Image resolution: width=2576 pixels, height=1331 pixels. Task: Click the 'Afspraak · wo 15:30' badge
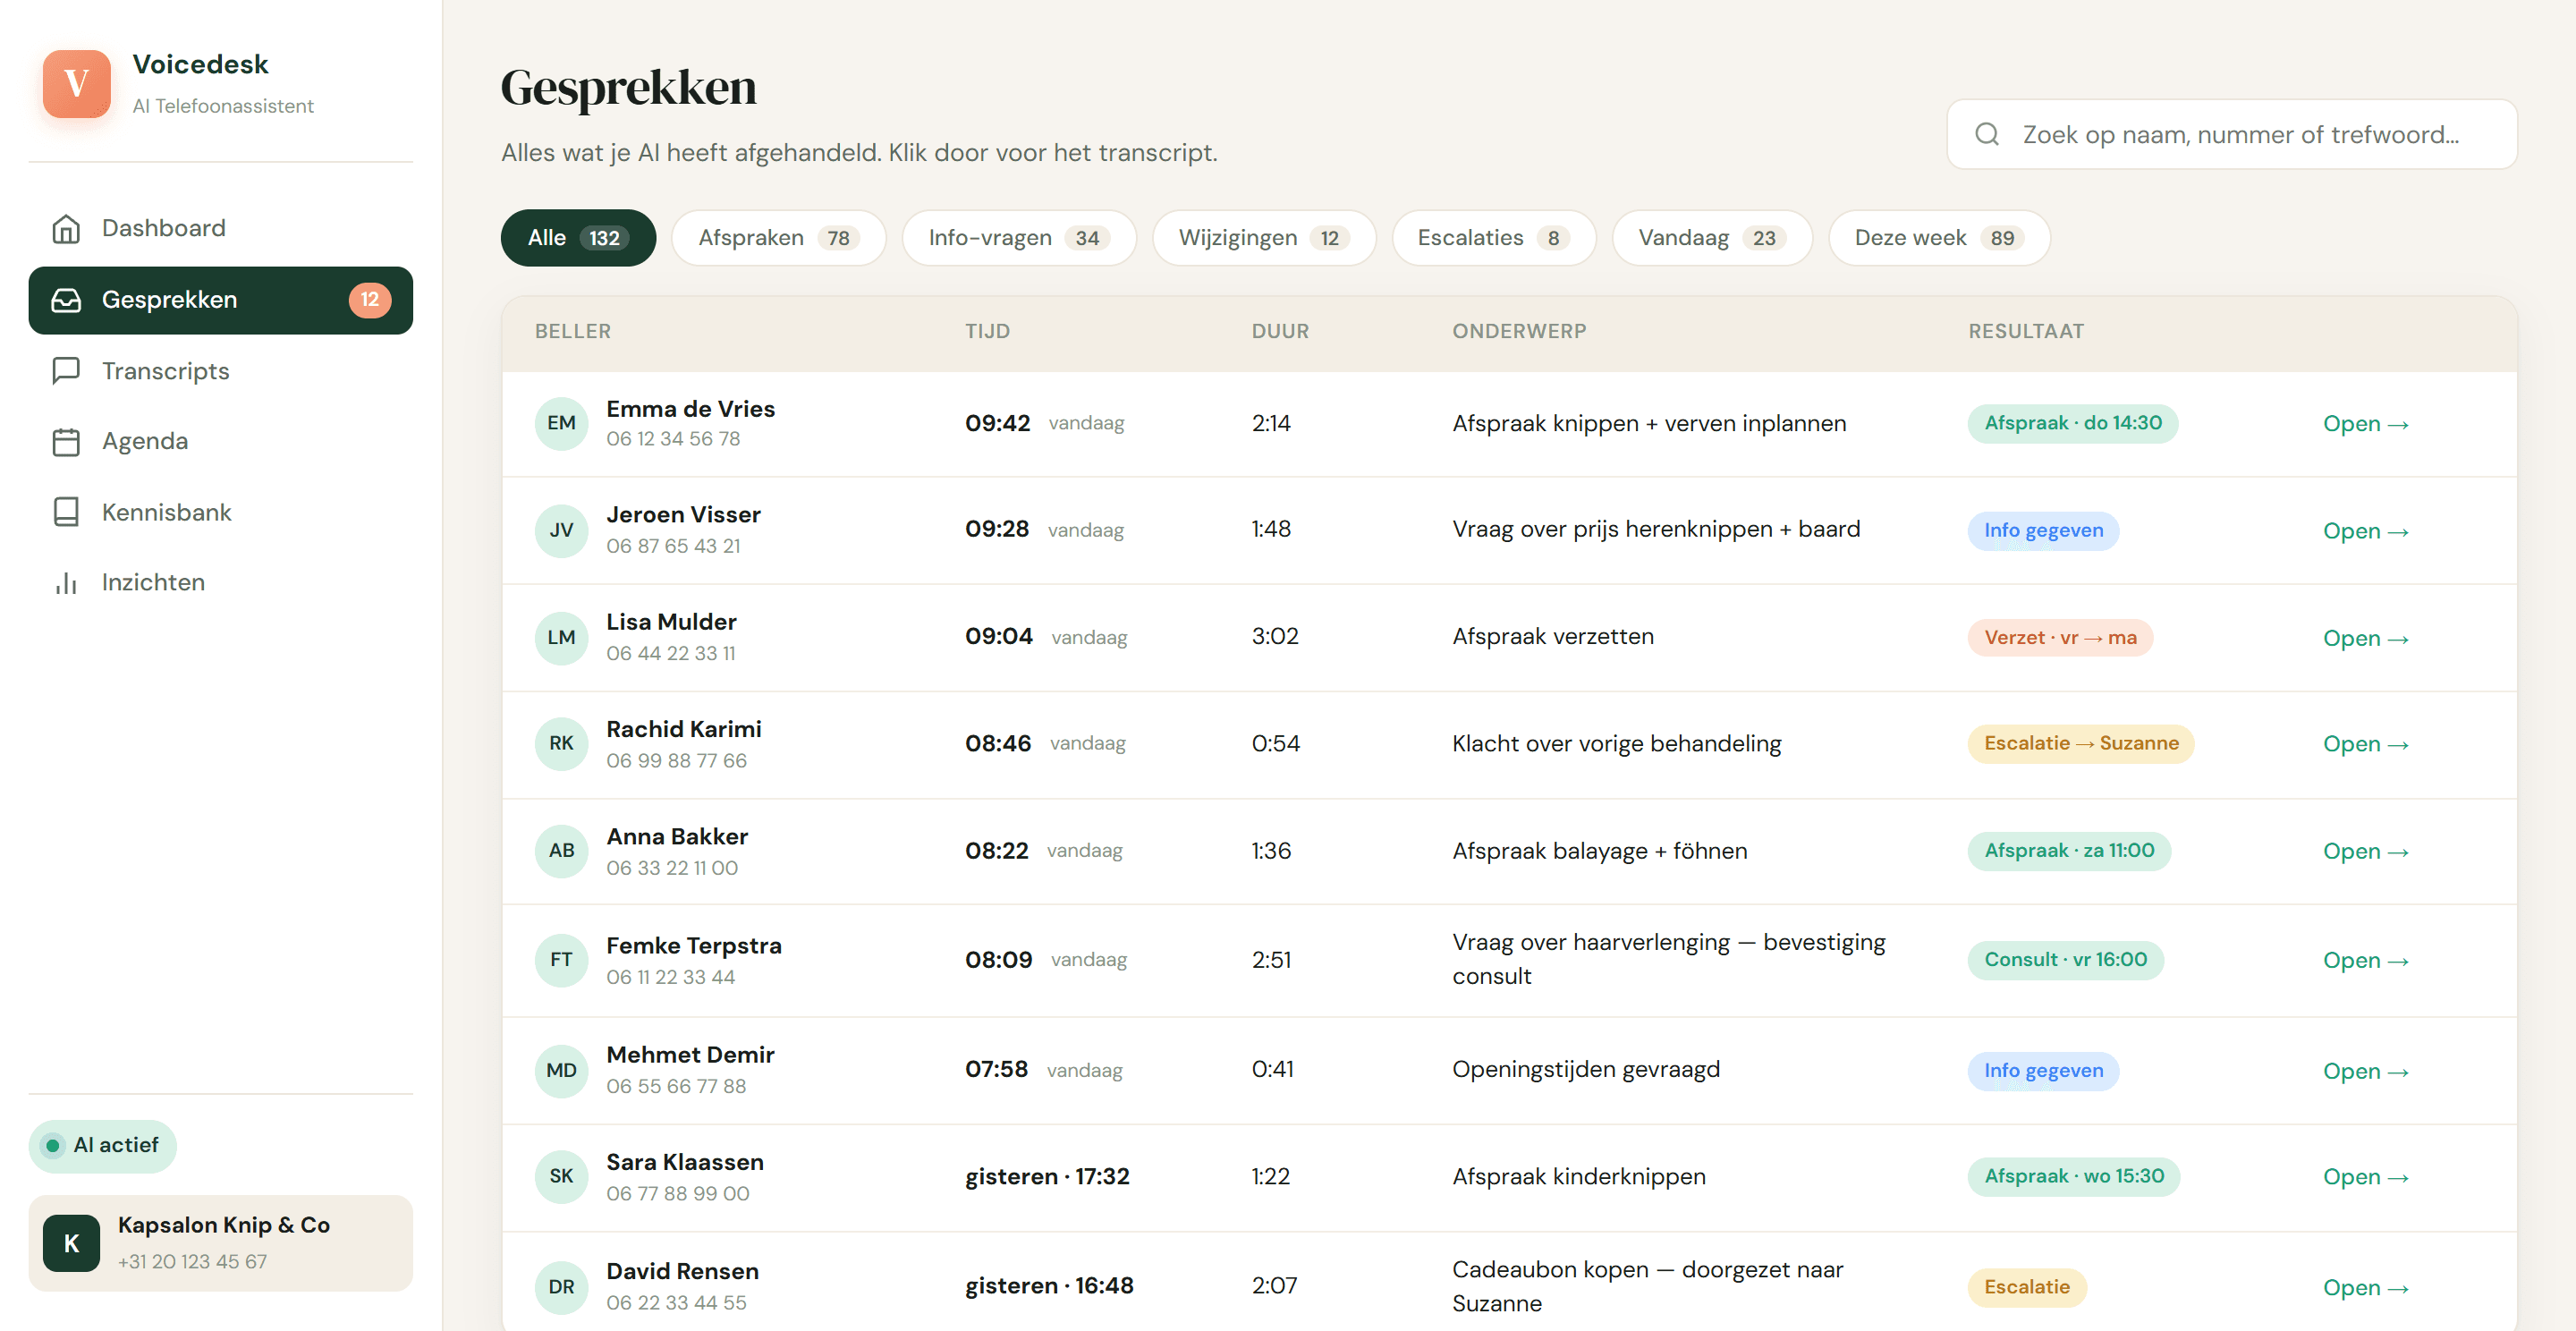coord(2073,1176)
